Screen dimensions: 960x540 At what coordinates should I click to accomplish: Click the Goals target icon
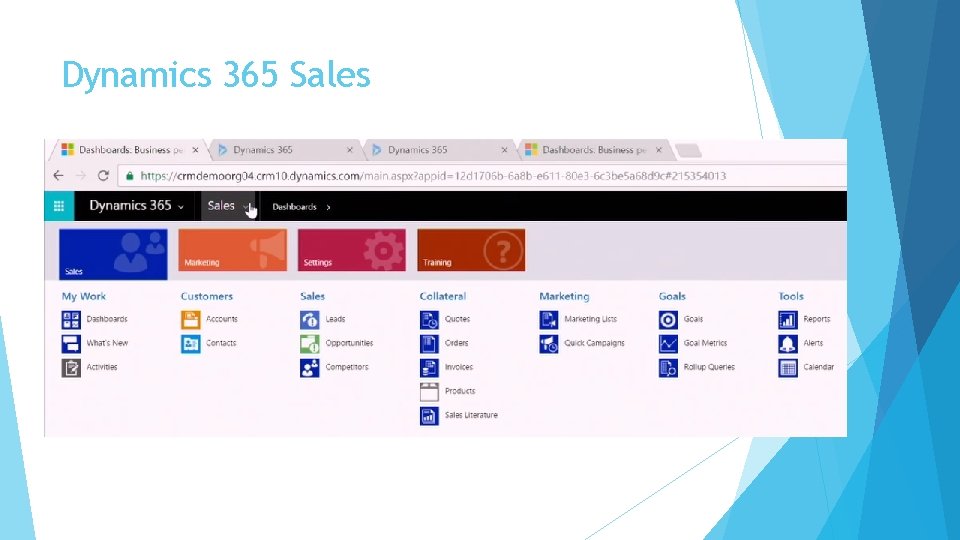668,320
